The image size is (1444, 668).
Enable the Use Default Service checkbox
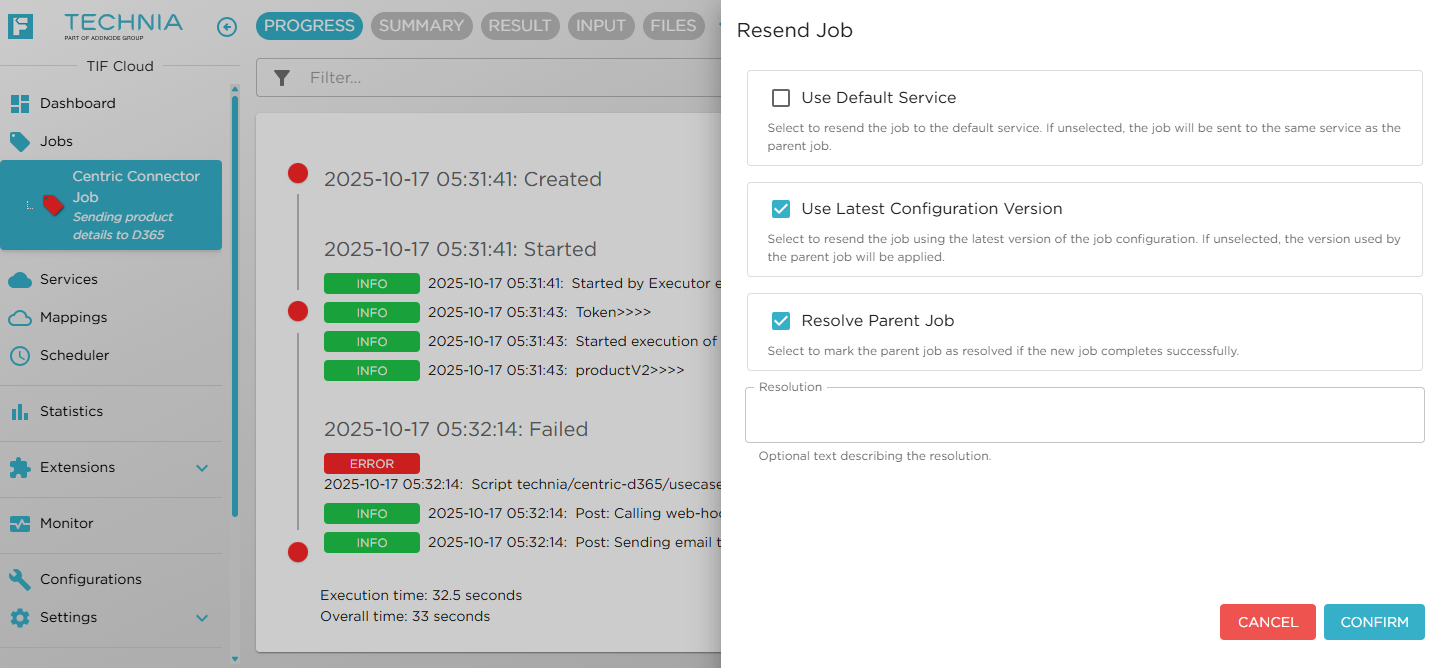[781, 98]
